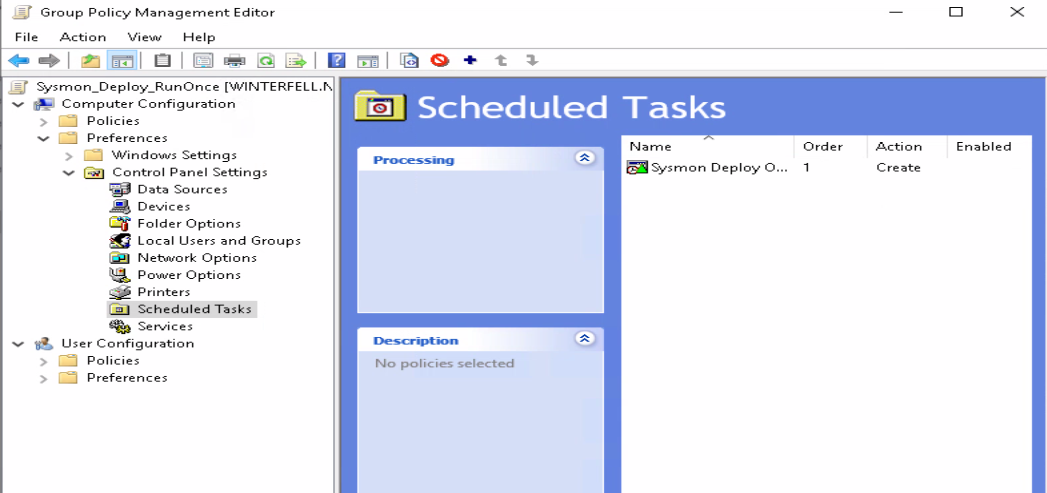1047x493 pixels.
Task: Click the Export List toolbar icon
Action: click(x=295, y=61)
